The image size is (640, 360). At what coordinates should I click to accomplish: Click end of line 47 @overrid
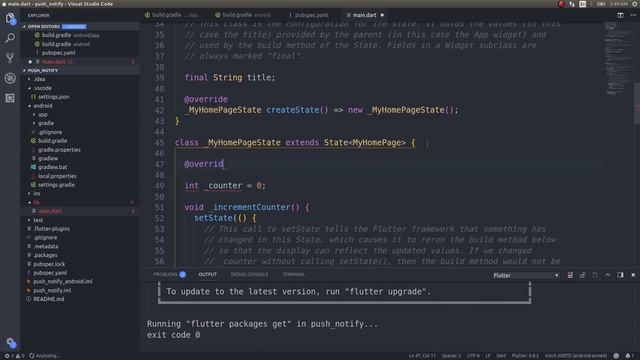(224, 164)
